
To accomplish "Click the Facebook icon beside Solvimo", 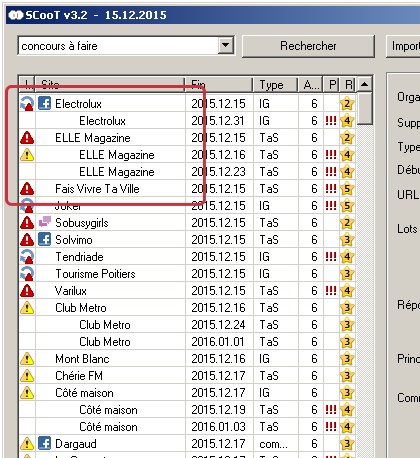I will click(x=45, y=239).
